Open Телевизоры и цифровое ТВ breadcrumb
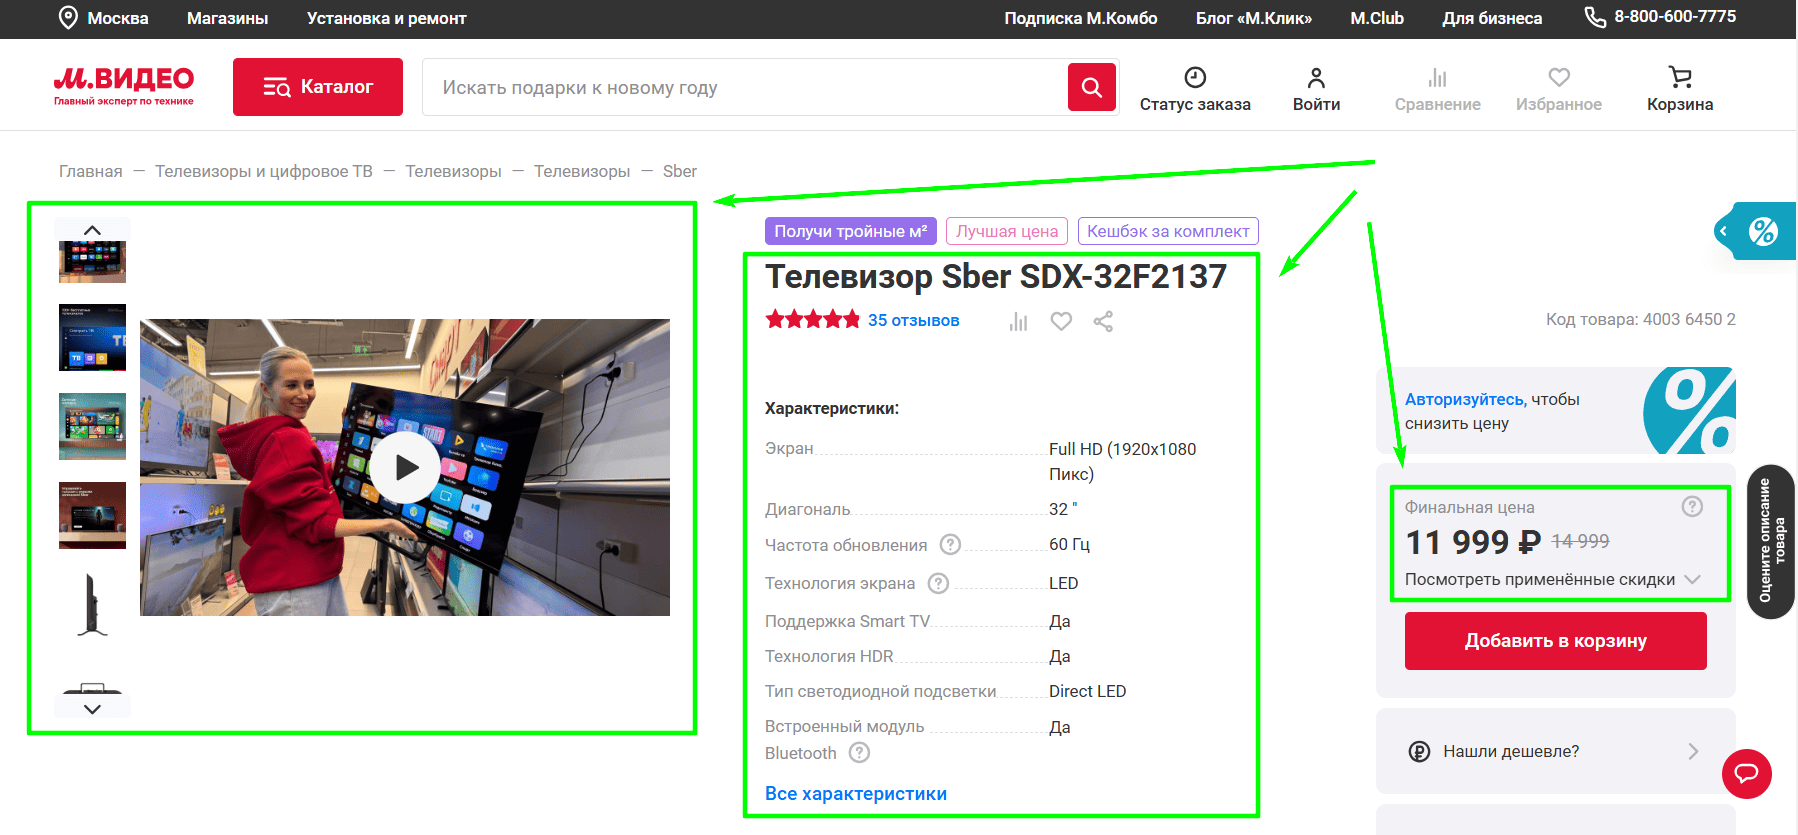This screenshot has width=1798, height=835. [264, 171]
